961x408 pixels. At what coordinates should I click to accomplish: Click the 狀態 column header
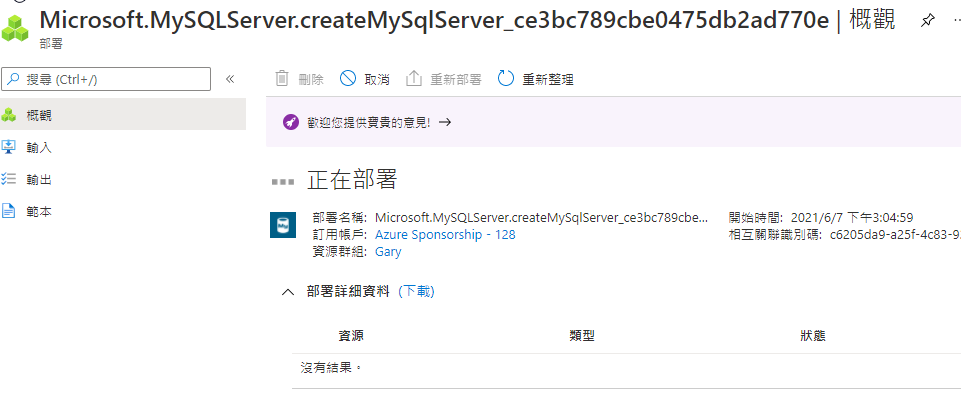813,336
